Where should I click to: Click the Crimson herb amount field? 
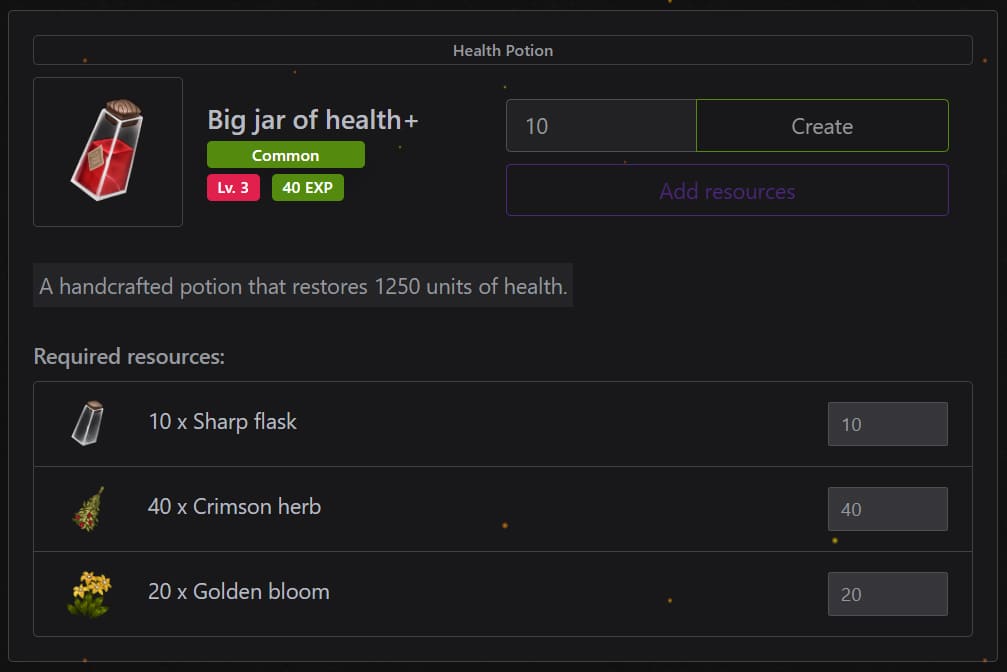coord(887,509)
